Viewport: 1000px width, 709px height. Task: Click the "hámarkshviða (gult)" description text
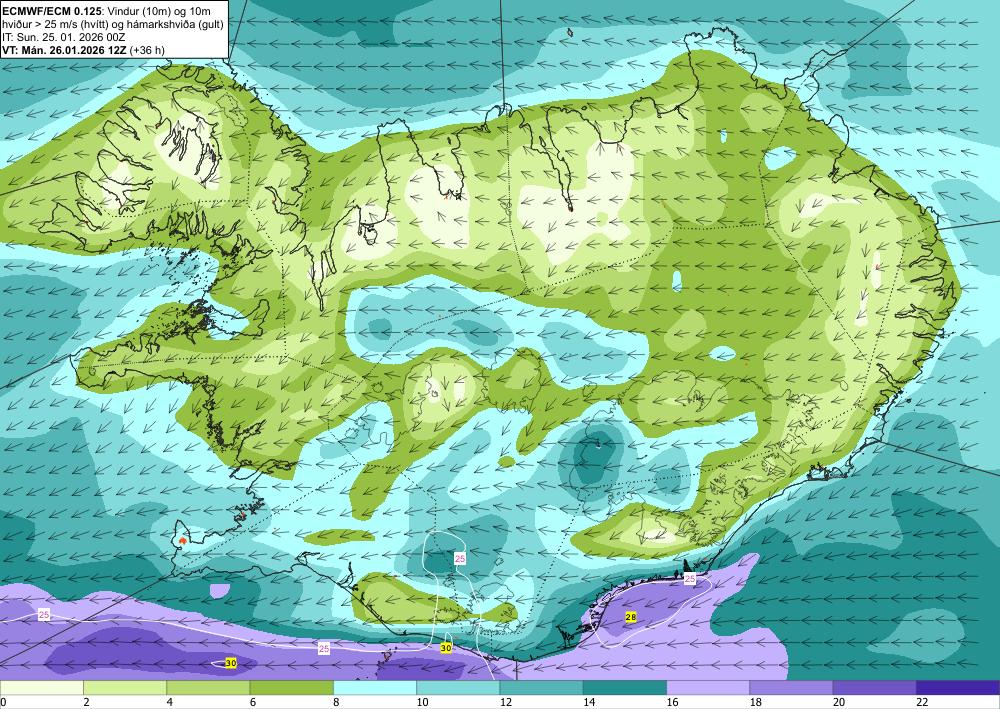click(177, 24)
